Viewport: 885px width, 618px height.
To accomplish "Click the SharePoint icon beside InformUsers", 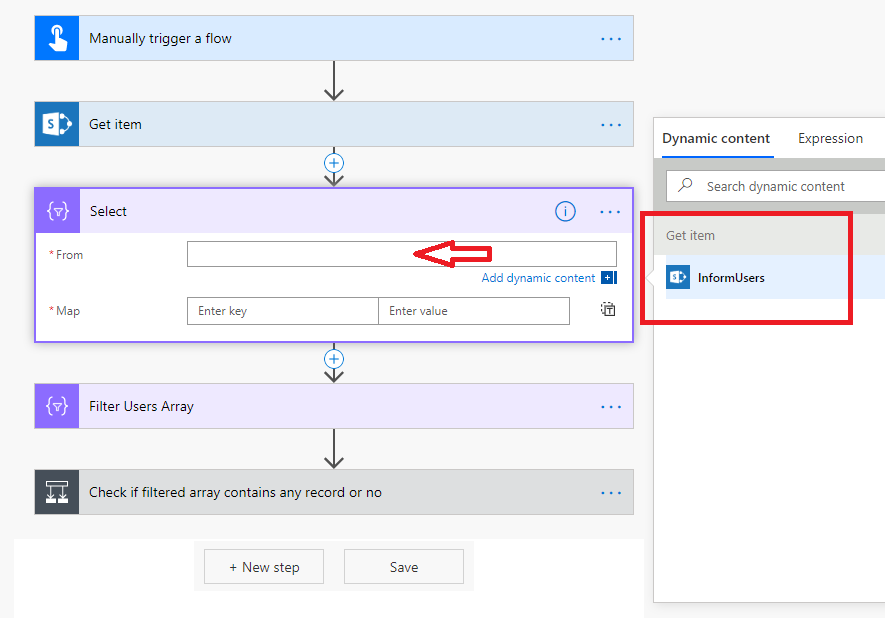I will point(678,277).
